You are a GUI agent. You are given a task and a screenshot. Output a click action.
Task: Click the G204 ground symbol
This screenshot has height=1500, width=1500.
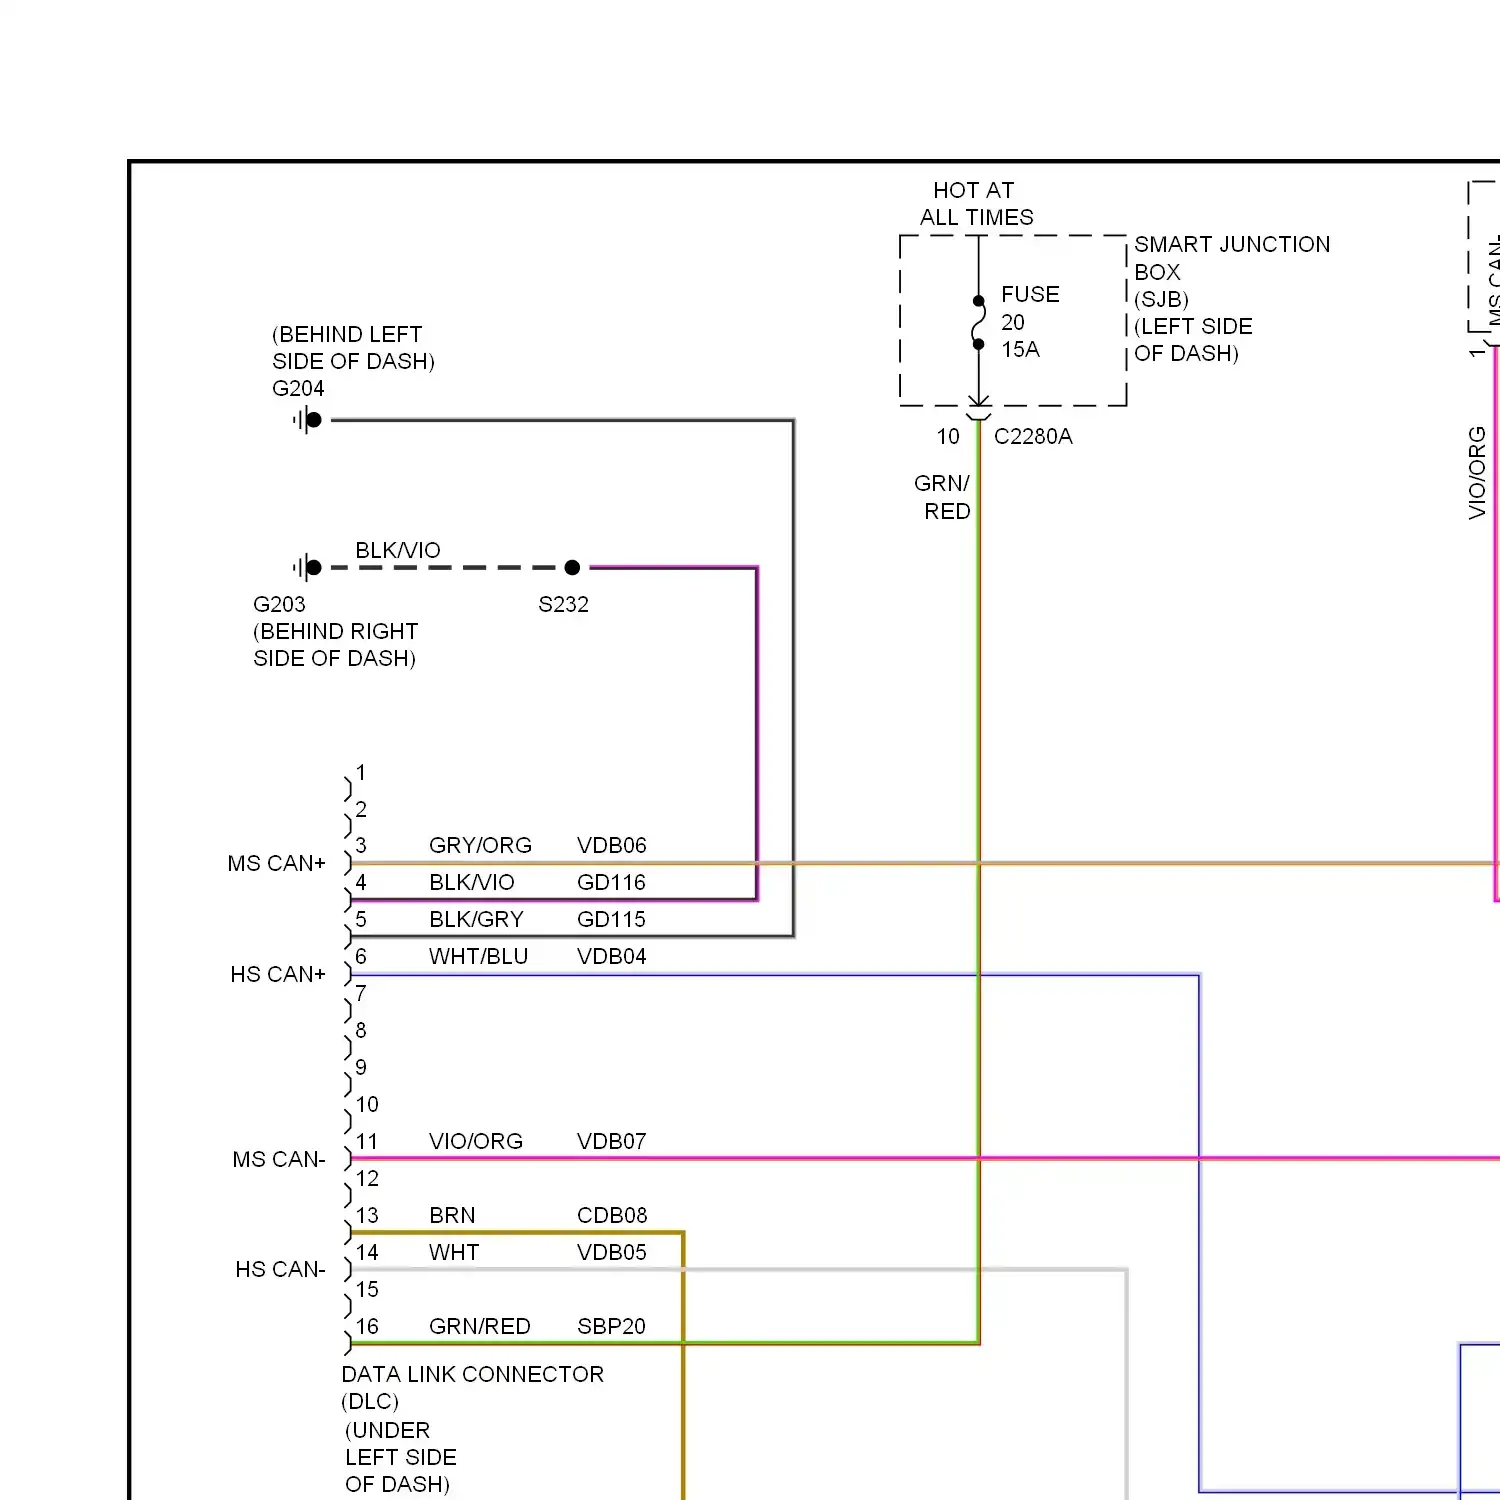(308, 420)
